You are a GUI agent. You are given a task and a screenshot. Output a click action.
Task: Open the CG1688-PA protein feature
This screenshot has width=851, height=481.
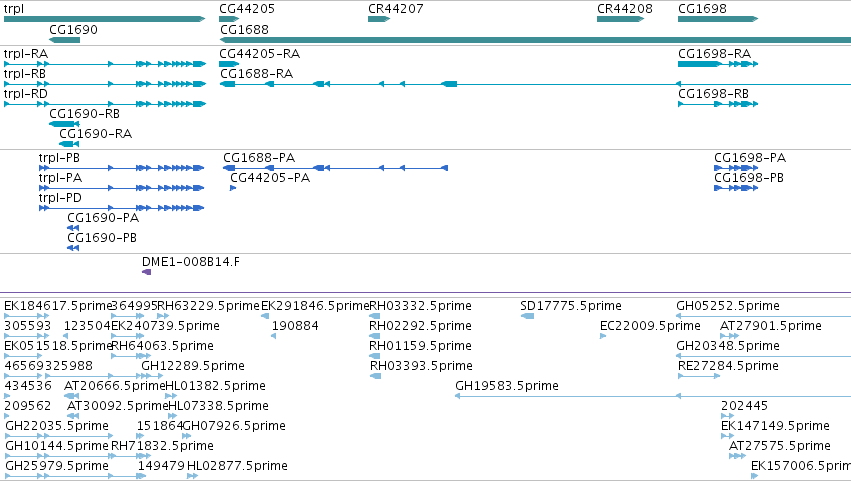(x=335, y=168)
